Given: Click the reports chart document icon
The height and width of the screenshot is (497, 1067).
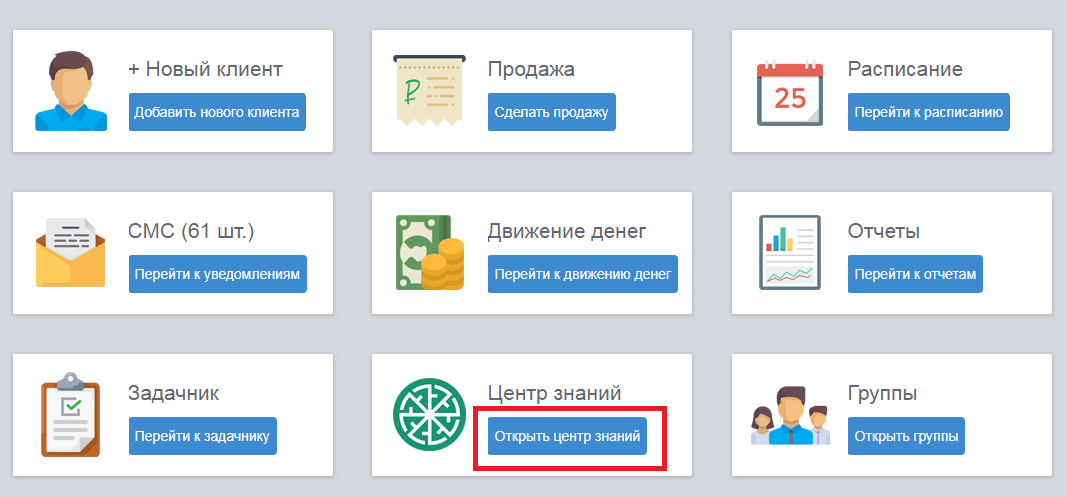Looking at the screenshot, I should click(790, 253).
